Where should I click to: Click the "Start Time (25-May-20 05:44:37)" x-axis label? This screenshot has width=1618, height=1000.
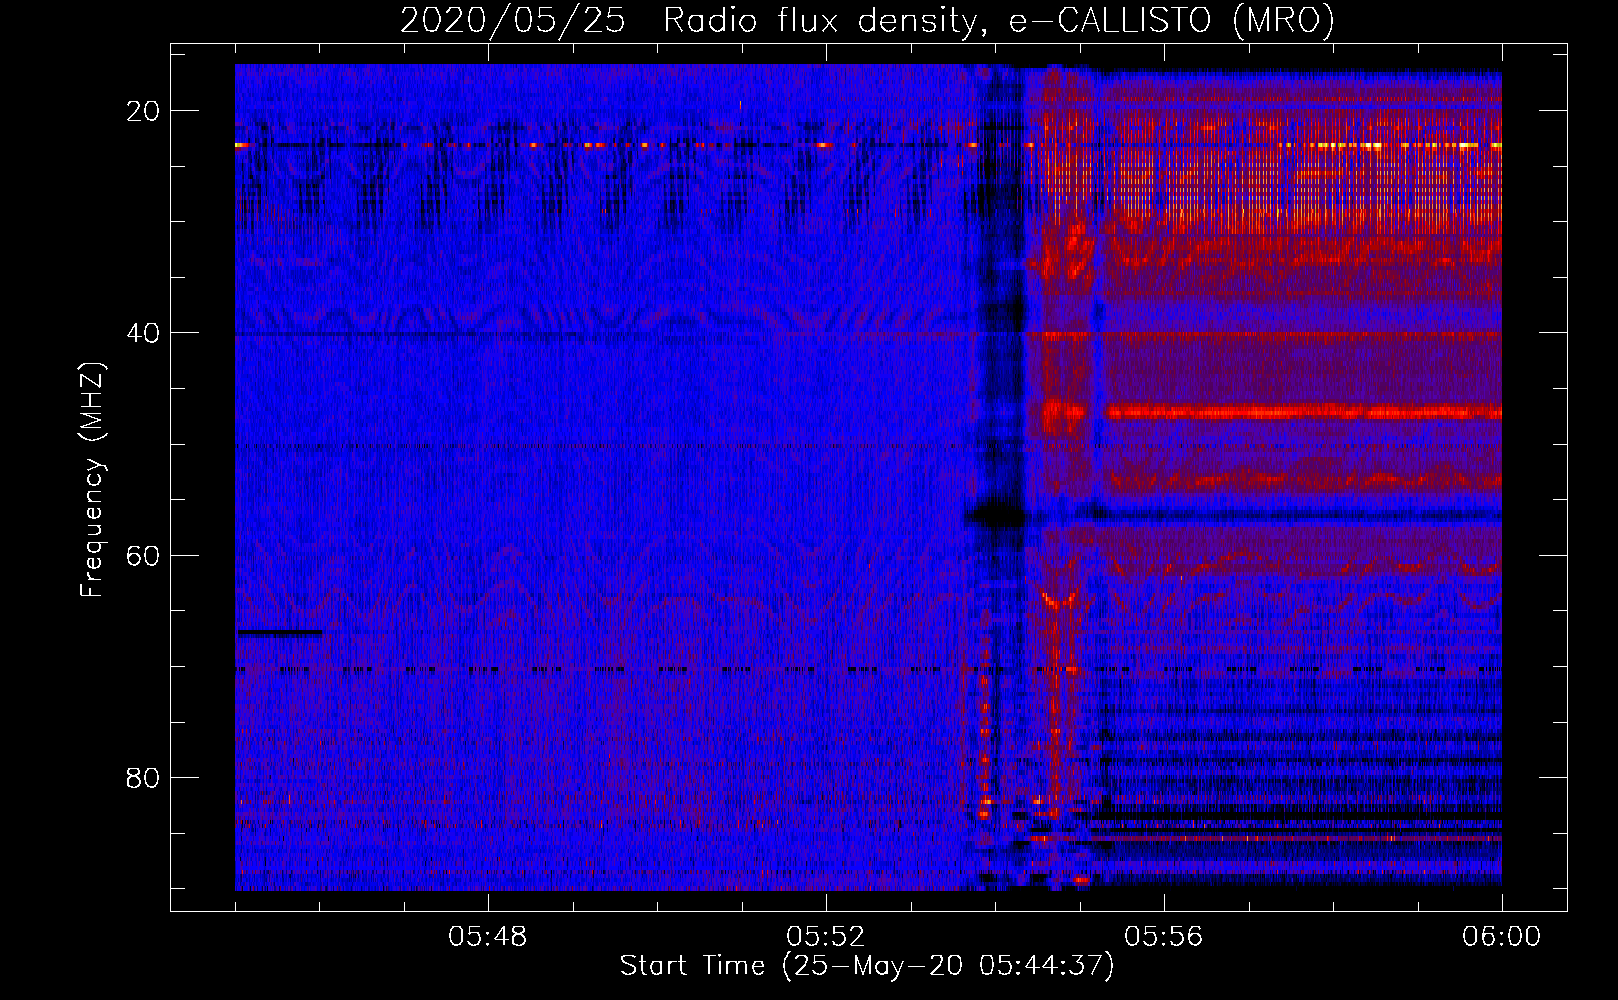coord(867,966)
